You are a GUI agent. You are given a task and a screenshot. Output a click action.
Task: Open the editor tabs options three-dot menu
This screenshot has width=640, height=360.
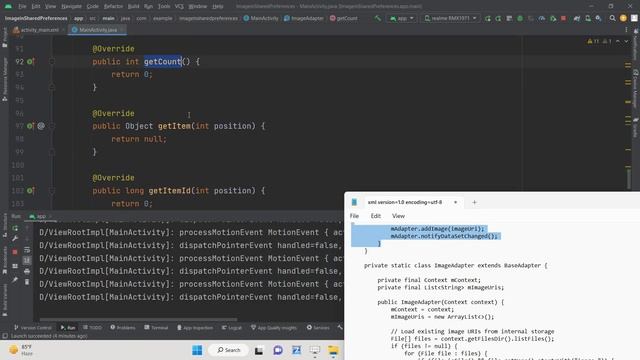626,30
